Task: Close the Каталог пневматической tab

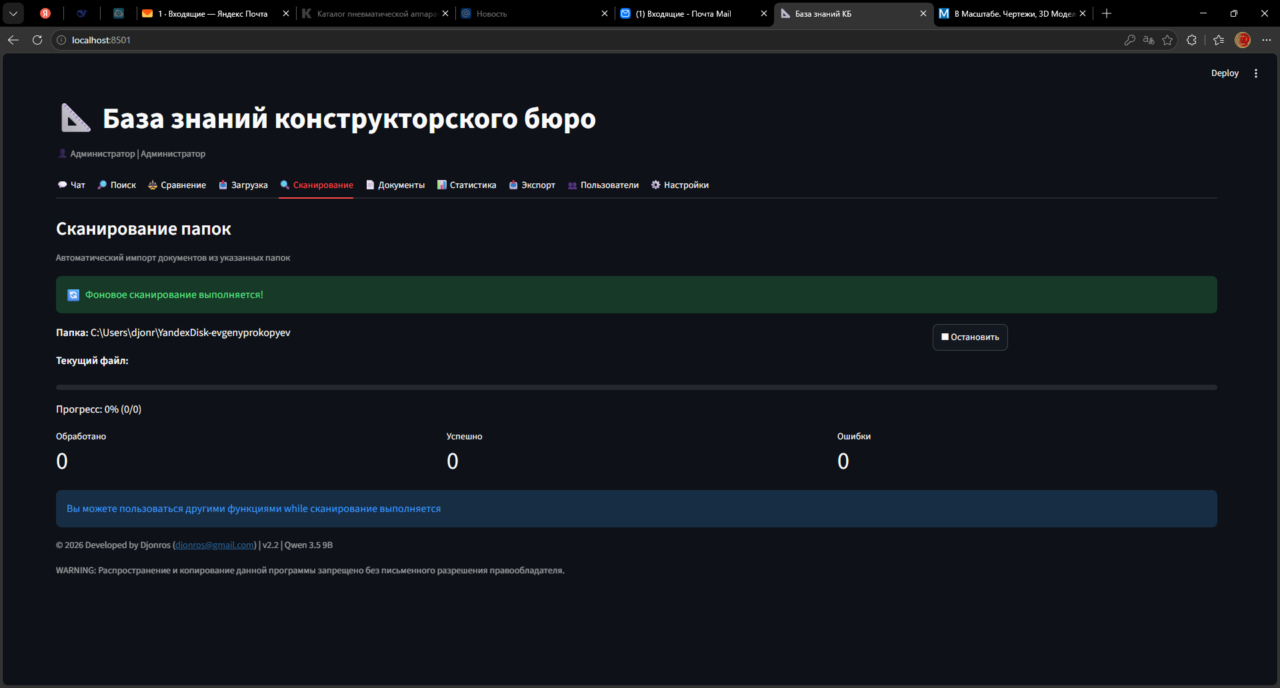Action: 445,14
